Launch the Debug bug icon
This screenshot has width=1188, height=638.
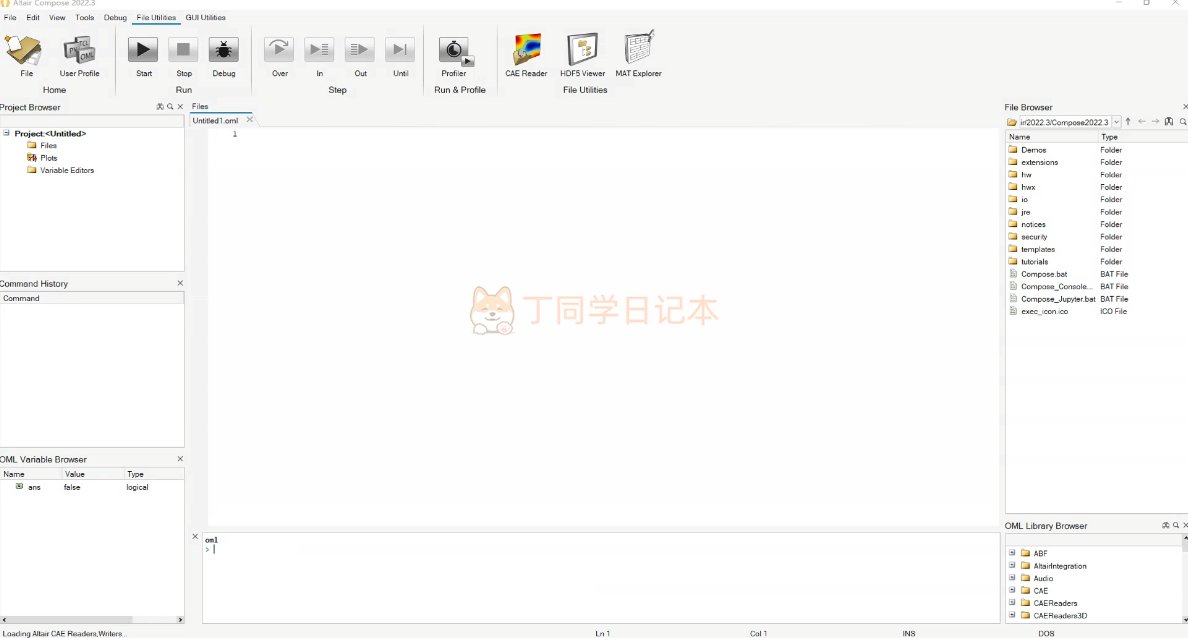tap(223, 50)
